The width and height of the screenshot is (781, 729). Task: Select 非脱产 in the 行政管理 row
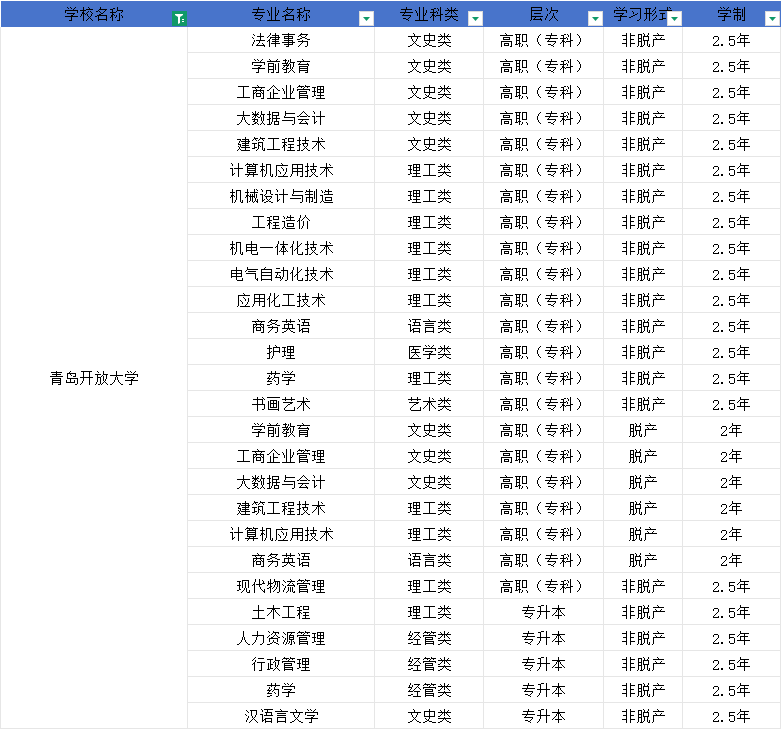[643, 664]
